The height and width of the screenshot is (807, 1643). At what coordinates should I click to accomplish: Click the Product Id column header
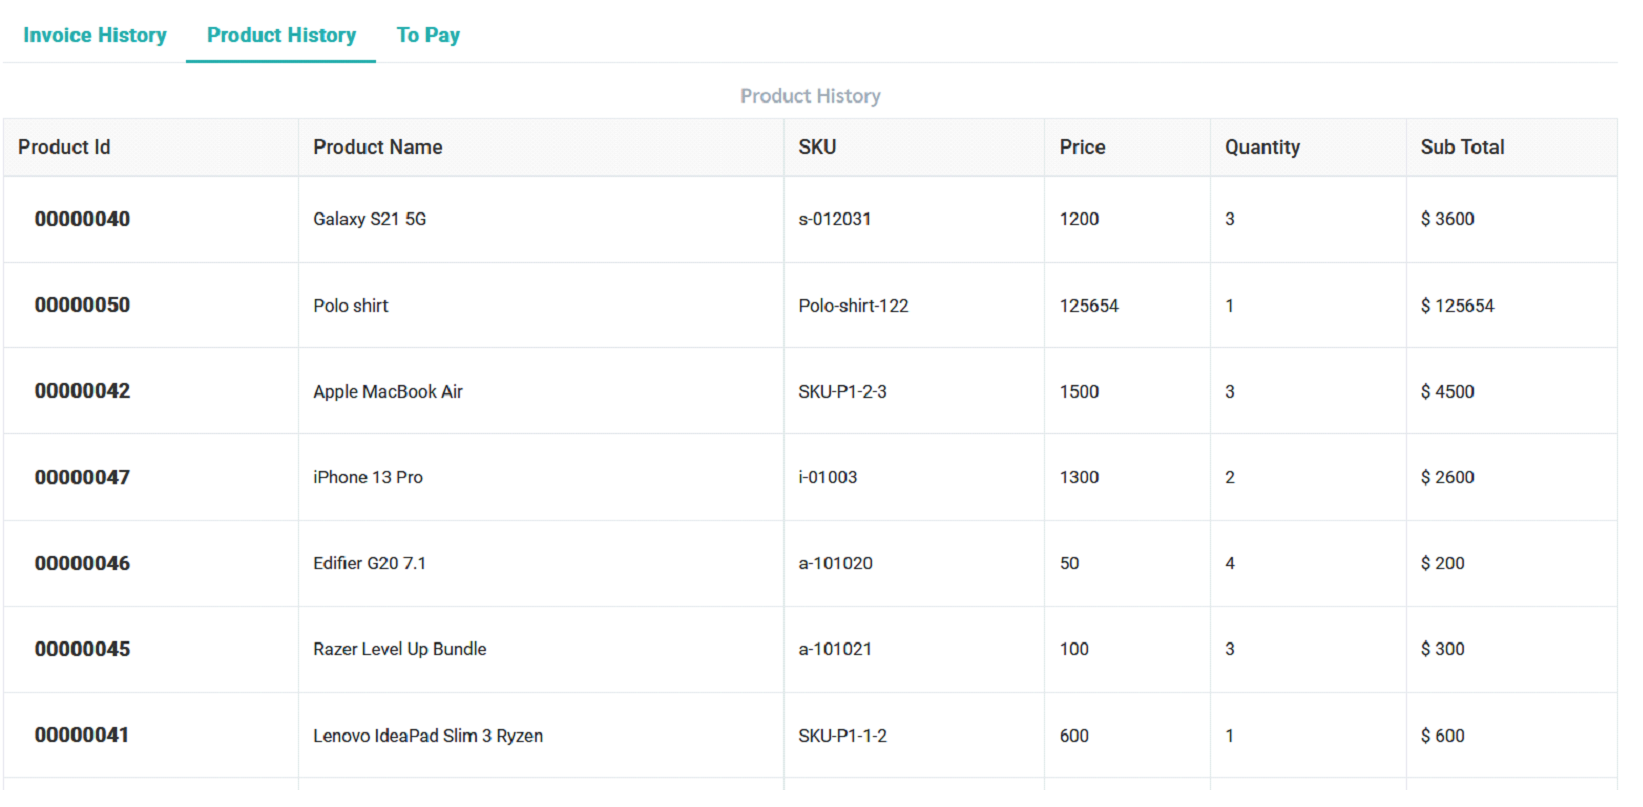tap(64, 147)
